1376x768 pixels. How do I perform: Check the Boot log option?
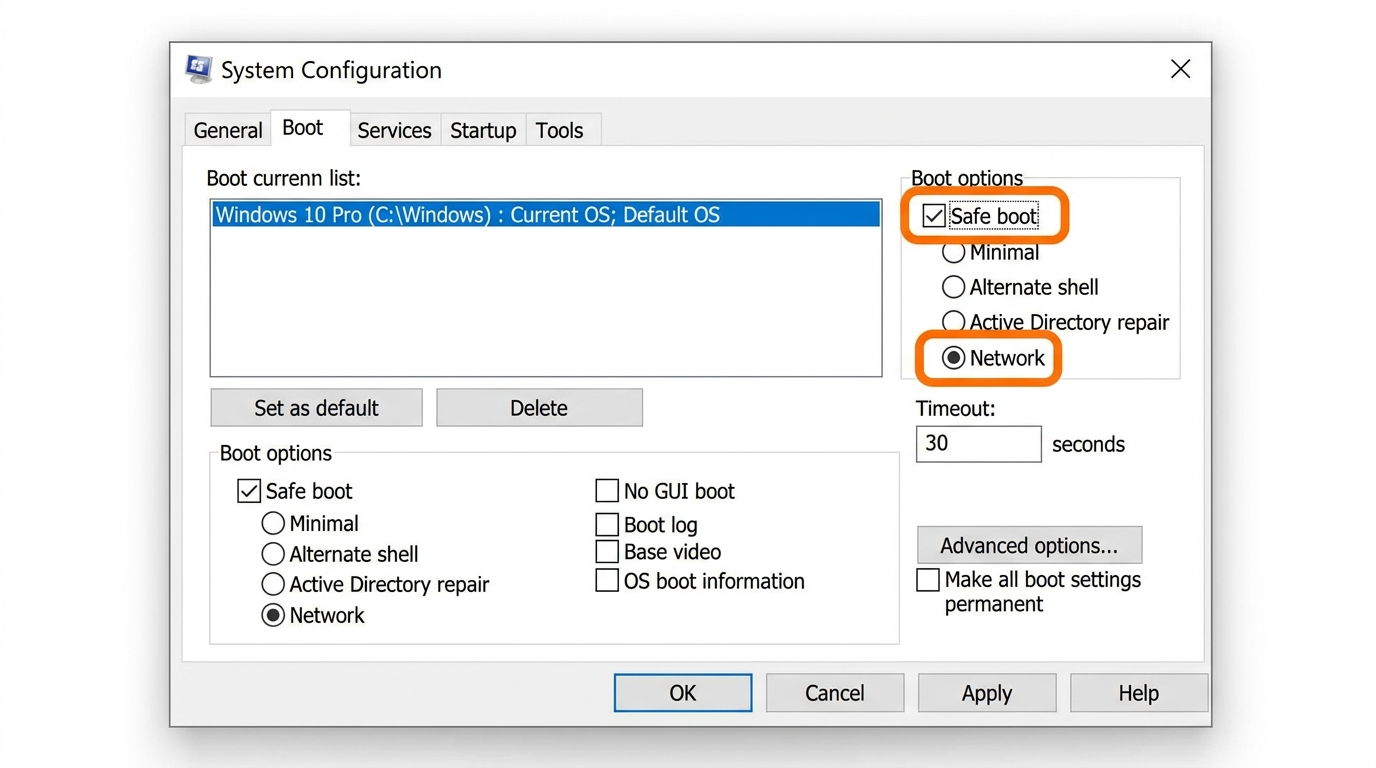coord(607,524)
